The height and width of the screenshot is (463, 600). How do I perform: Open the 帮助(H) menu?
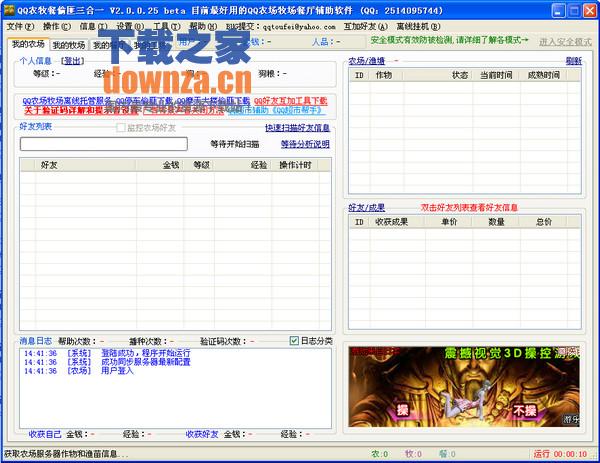203,26
